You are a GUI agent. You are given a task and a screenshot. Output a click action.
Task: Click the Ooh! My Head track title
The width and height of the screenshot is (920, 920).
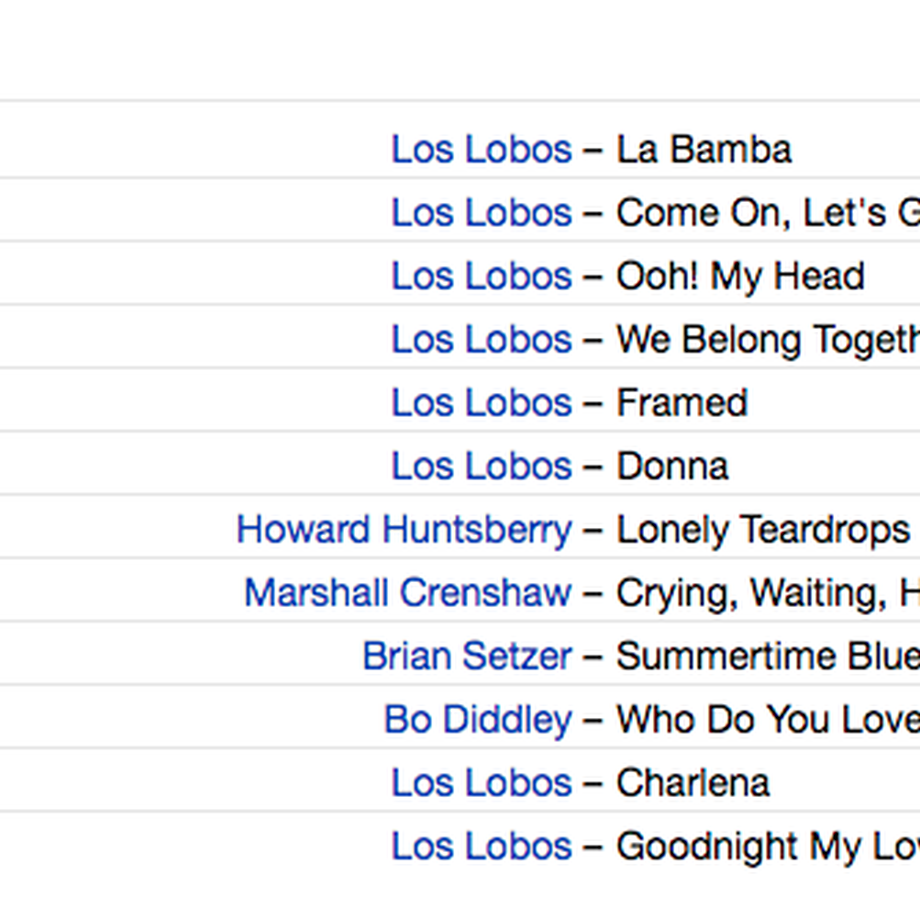click(x=740, y=278)
